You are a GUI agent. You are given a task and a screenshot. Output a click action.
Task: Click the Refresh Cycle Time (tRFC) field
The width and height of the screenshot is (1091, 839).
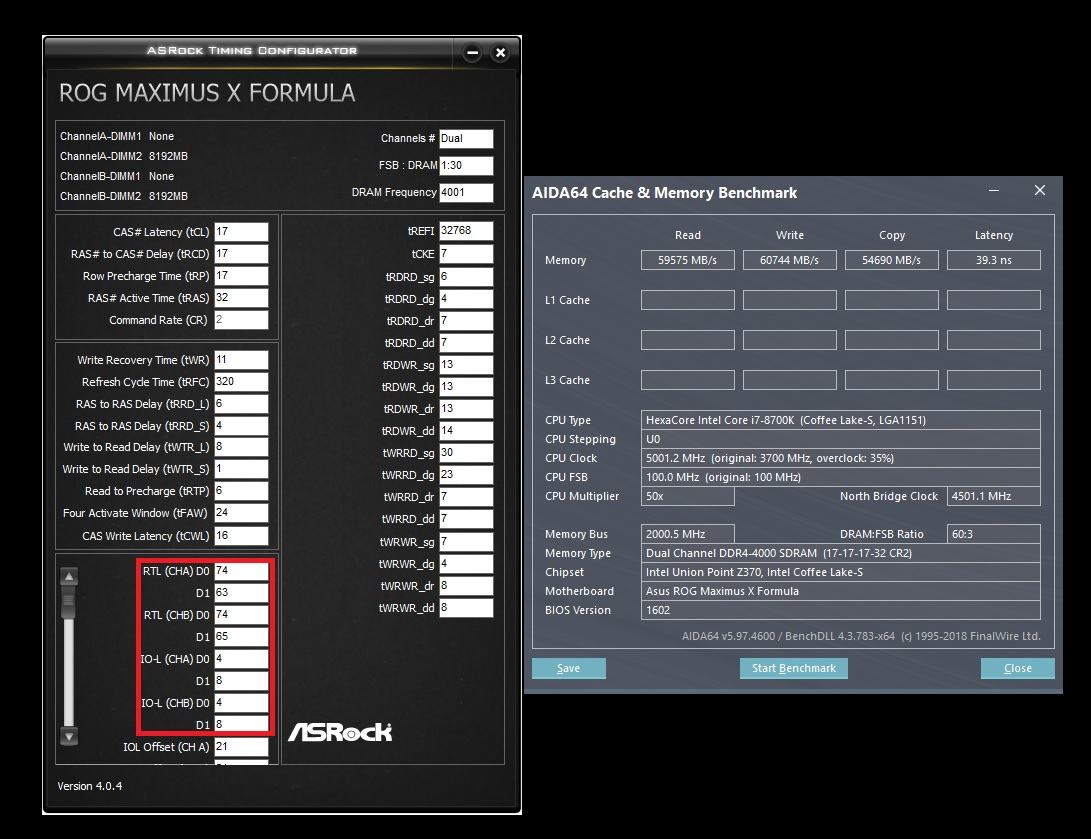[x=241, y=382]
